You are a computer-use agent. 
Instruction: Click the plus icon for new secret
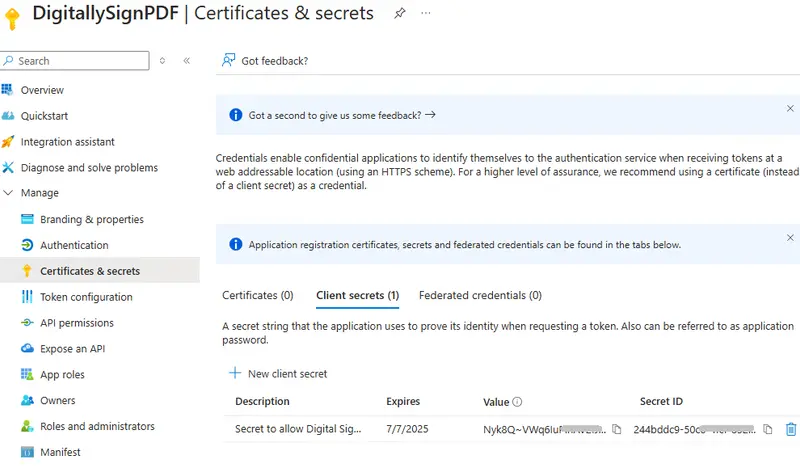(235, 373)
